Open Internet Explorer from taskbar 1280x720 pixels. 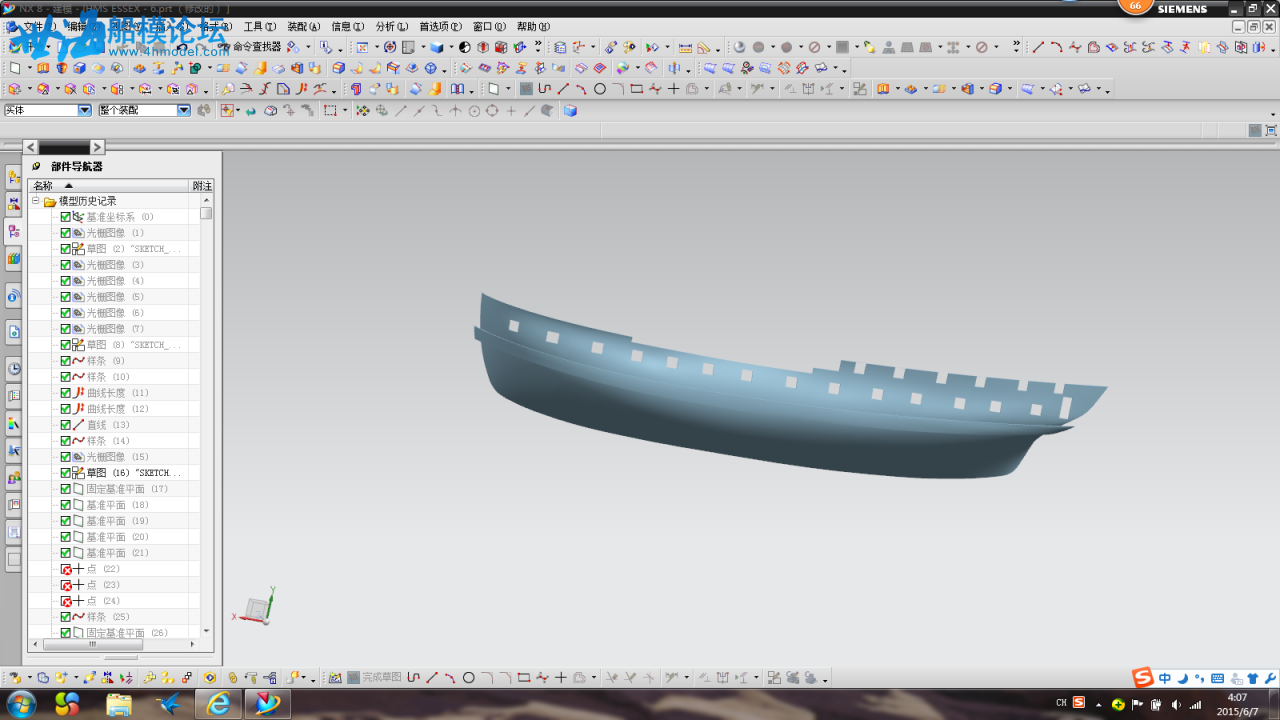[218, 704]
